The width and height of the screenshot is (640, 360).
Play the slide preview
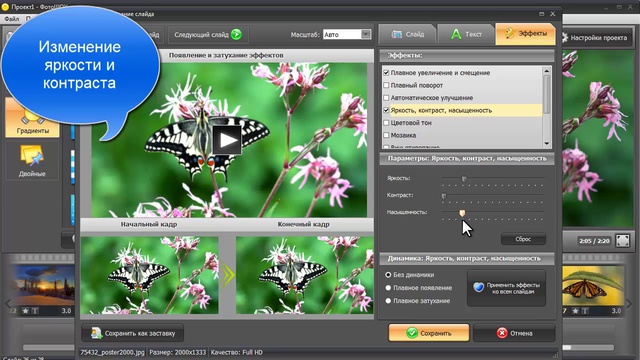227,140
